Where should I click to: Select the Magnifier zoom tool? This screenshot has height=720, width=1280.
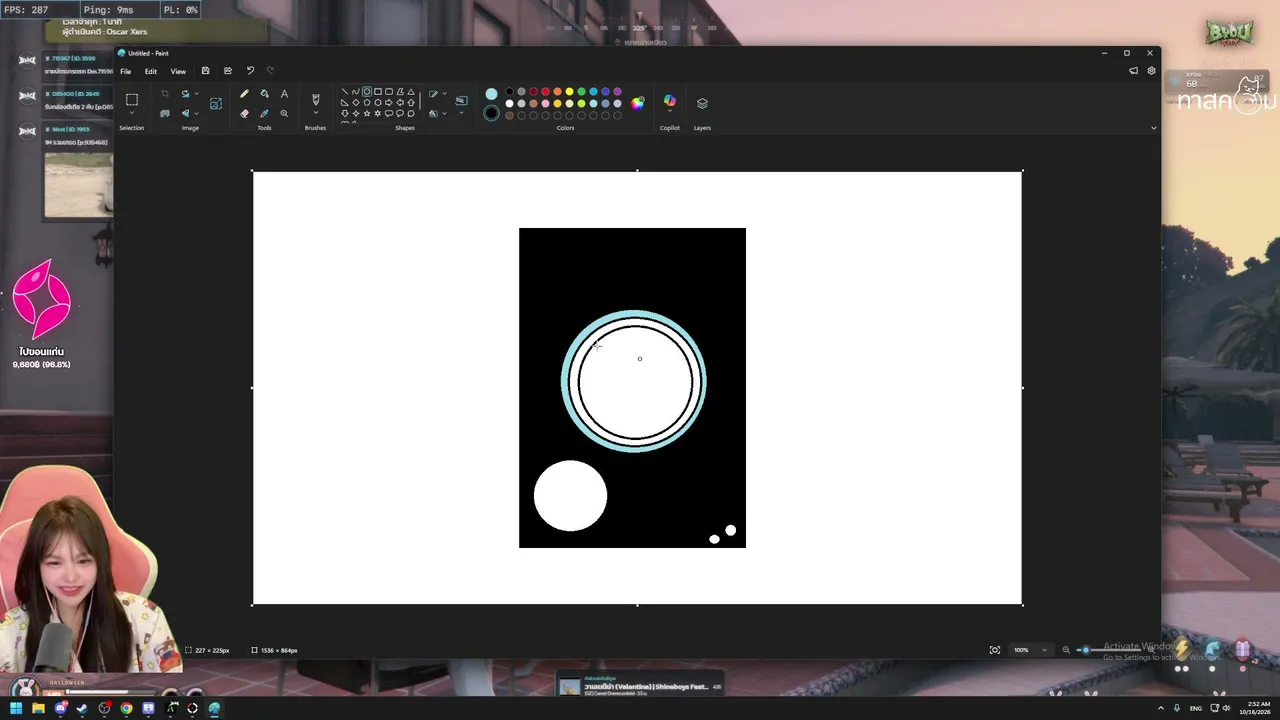tap(284, 113)
